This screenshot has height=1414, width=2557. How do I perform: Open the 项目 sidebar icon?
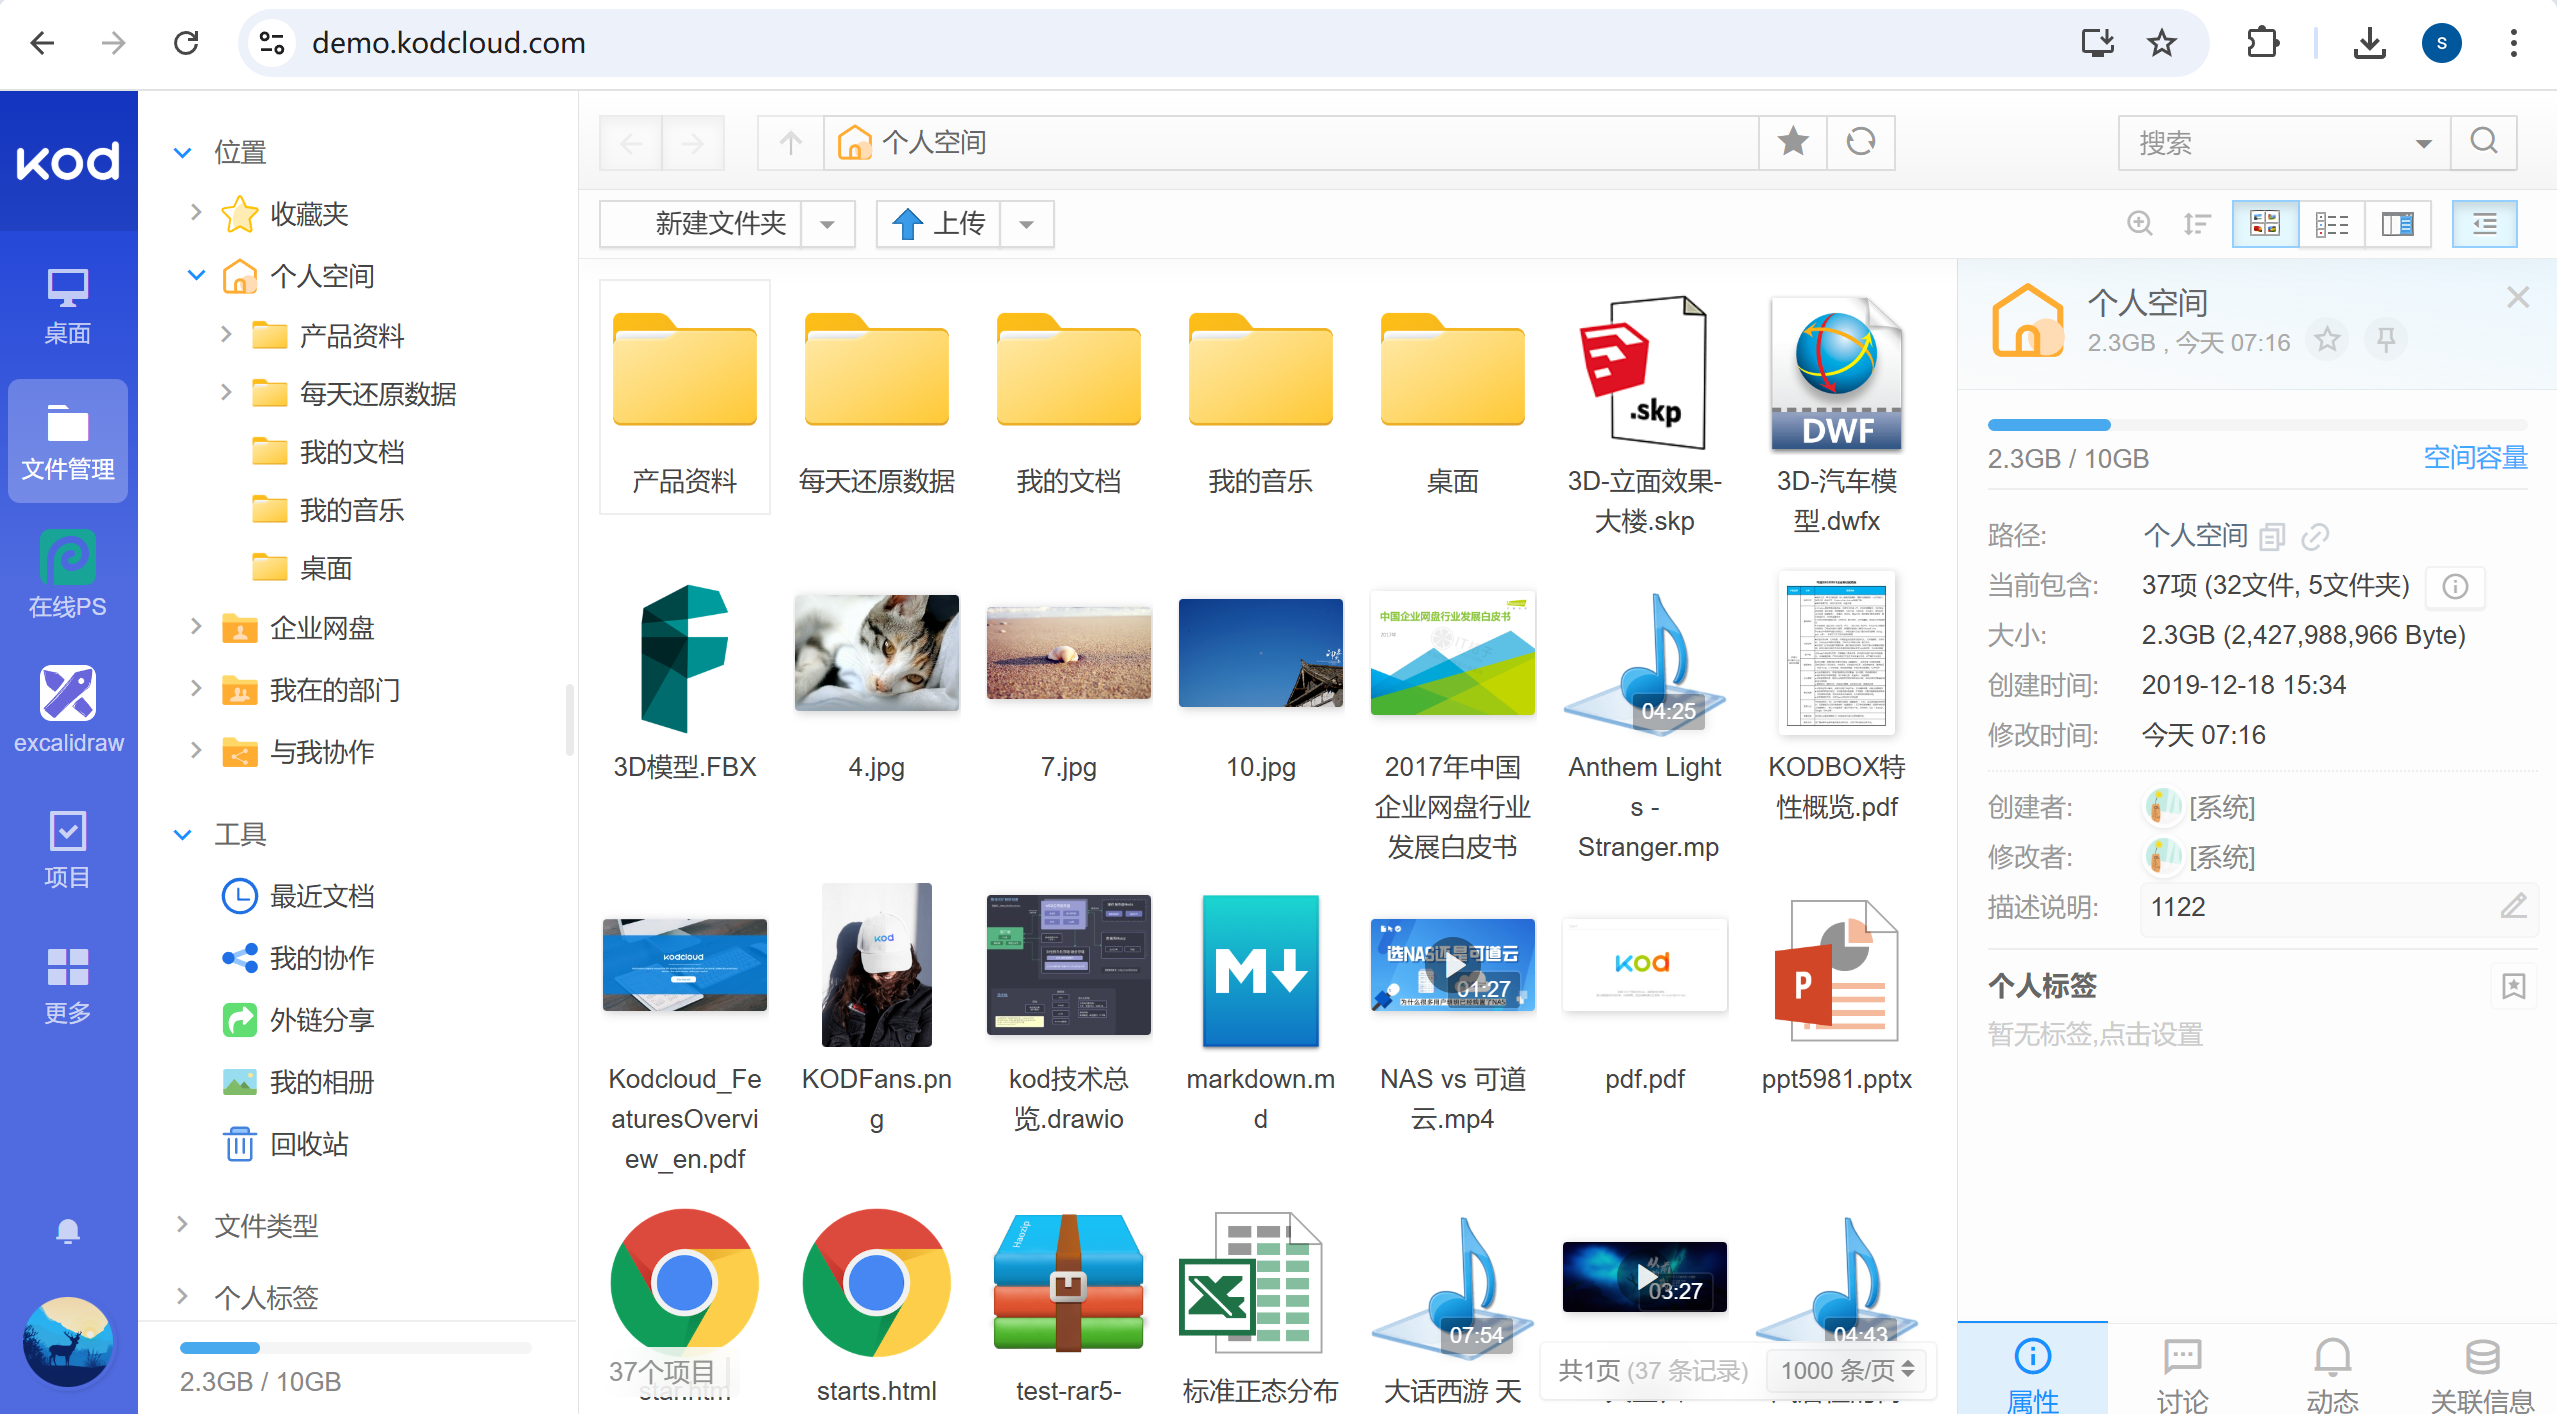(x=67, y=849)
